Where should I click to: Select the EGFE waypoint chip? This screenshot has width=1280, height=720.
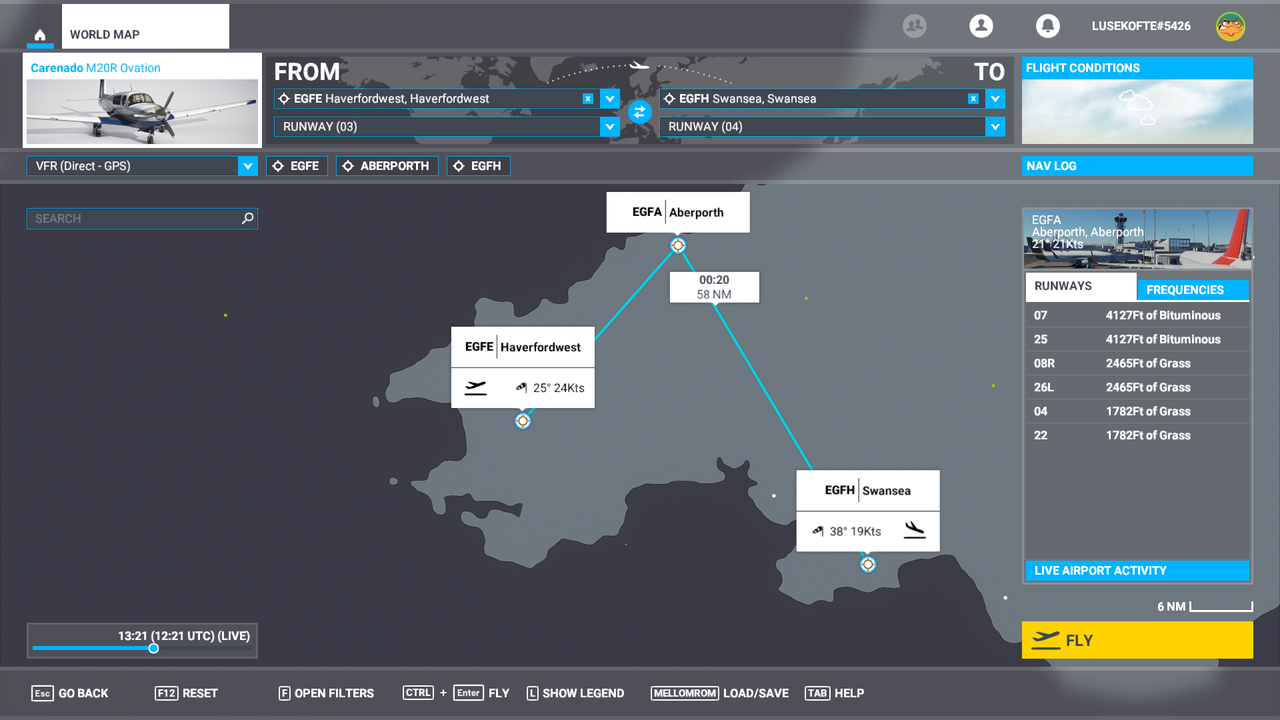click(x=297, y=166)
